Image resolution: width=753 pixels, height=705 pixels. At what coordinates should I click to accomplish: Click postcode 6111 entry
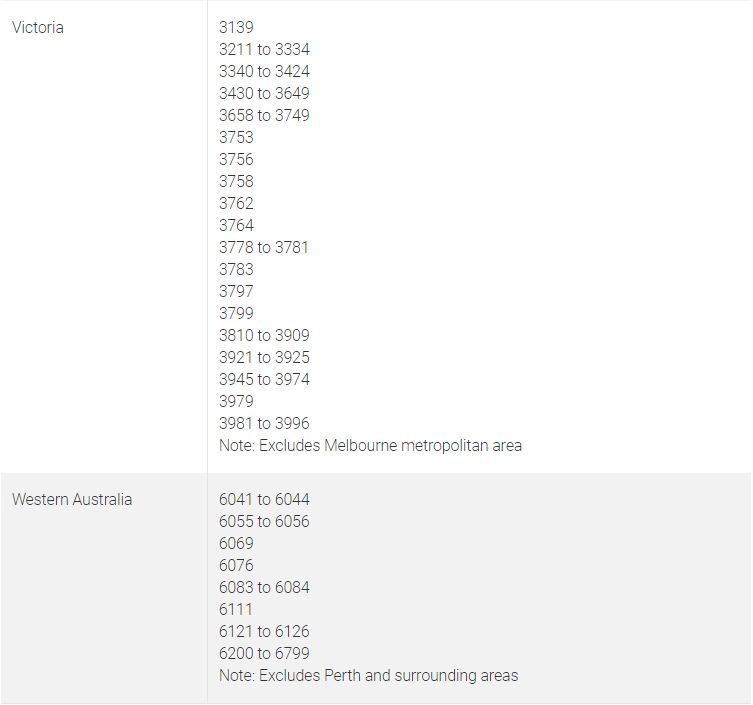point(235,609)
